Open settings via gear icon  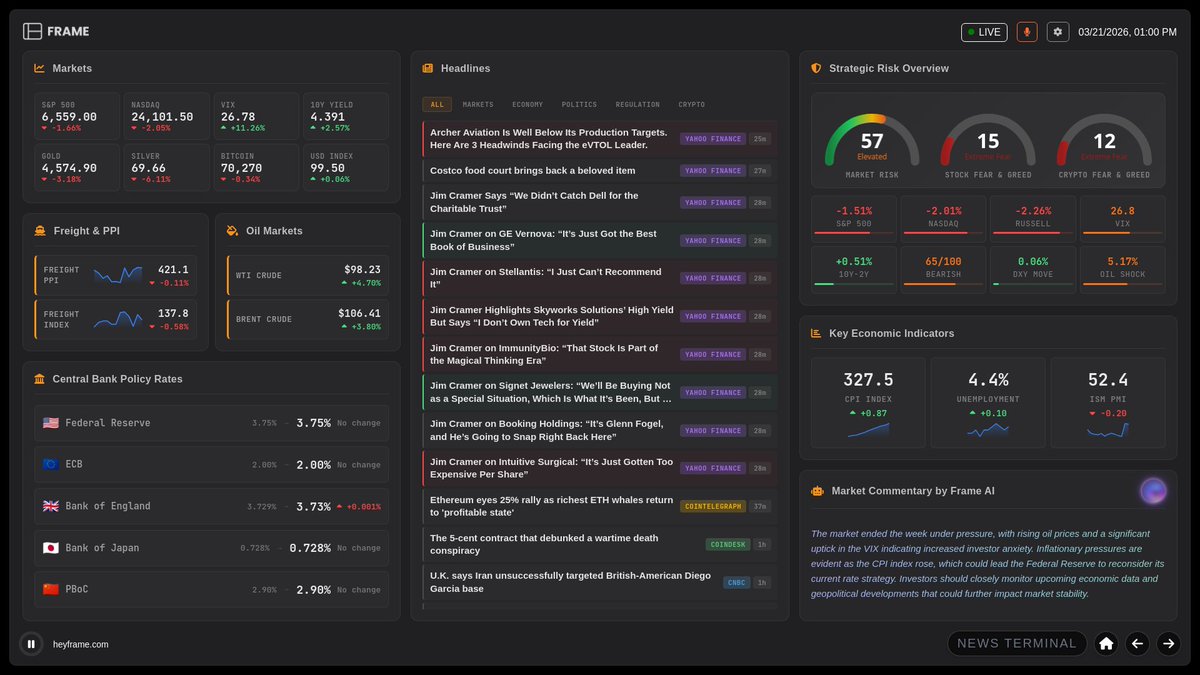coord(1058,32)
